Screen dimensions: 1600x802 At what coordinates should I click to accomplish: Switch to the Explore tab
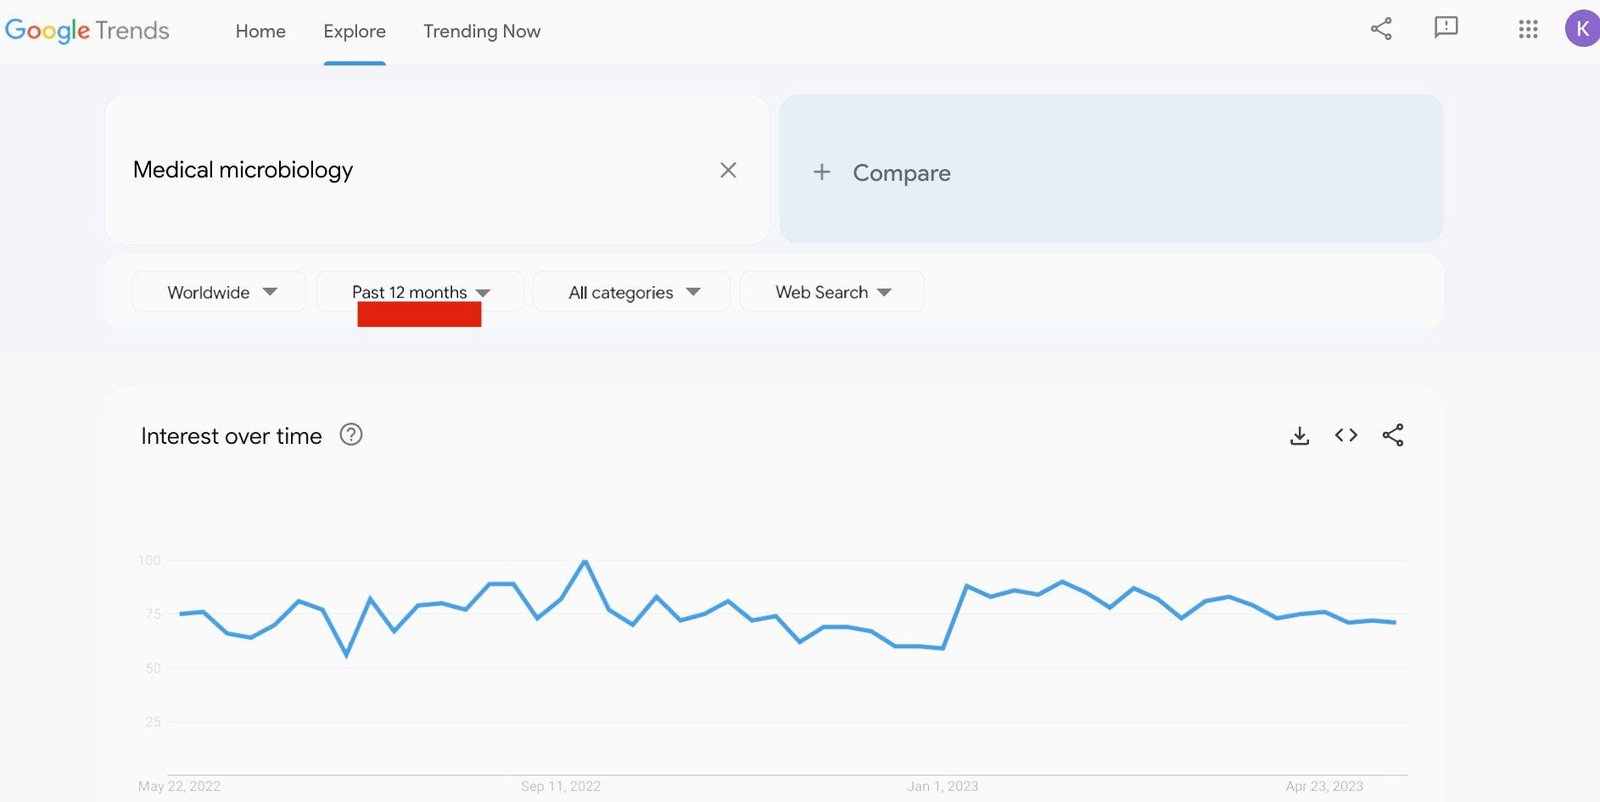coord(355,31)
